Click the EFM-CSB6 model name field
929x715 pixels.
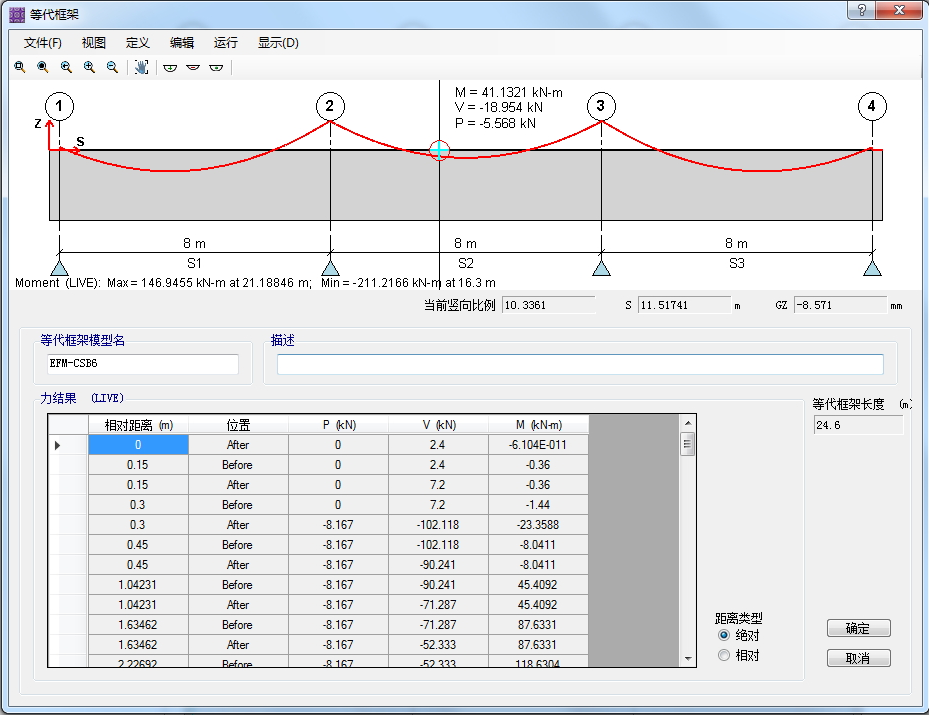coord(143,364)
